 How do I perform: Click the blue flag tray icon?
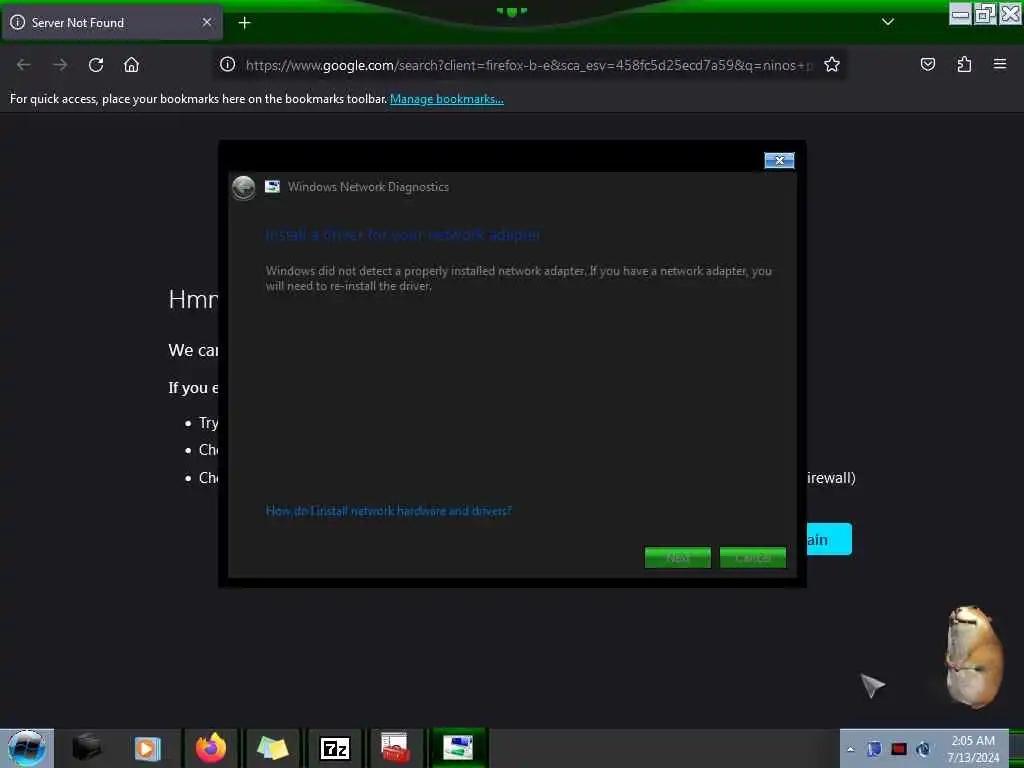pyautogui.click(x=874, y=749)
